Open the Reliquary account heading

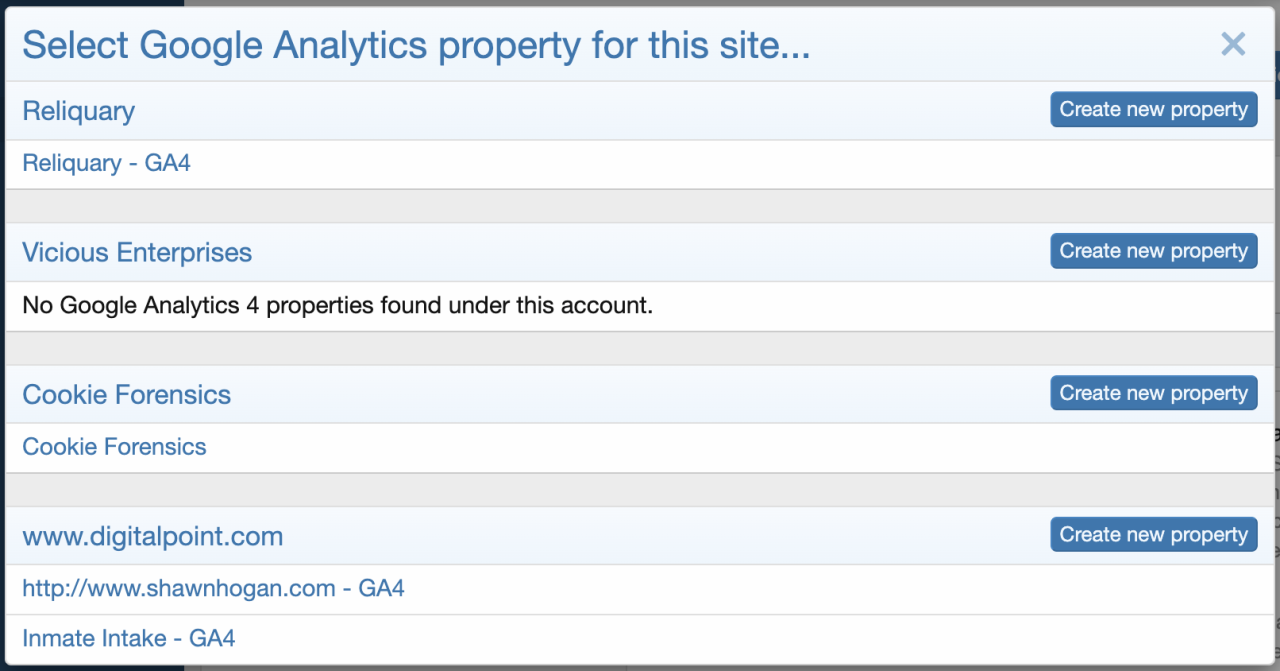(x=78, y=111)
